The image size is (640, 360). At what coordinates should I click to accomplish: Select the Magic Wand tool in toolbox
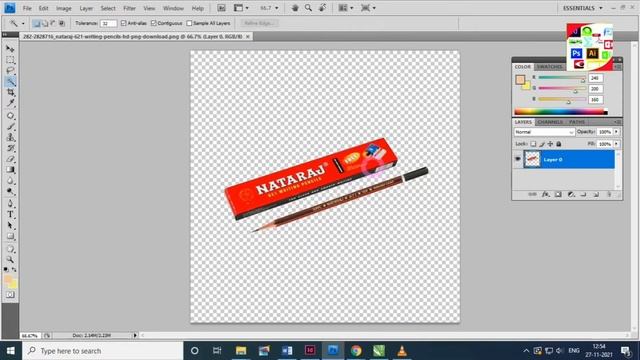[x=10, y=82]
